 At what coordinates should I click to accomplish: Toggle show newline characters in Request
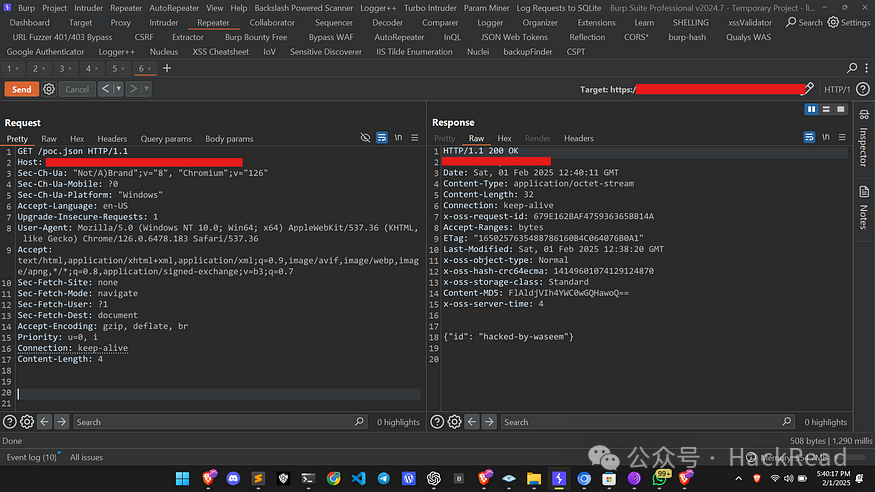click(x=398, y=137)
